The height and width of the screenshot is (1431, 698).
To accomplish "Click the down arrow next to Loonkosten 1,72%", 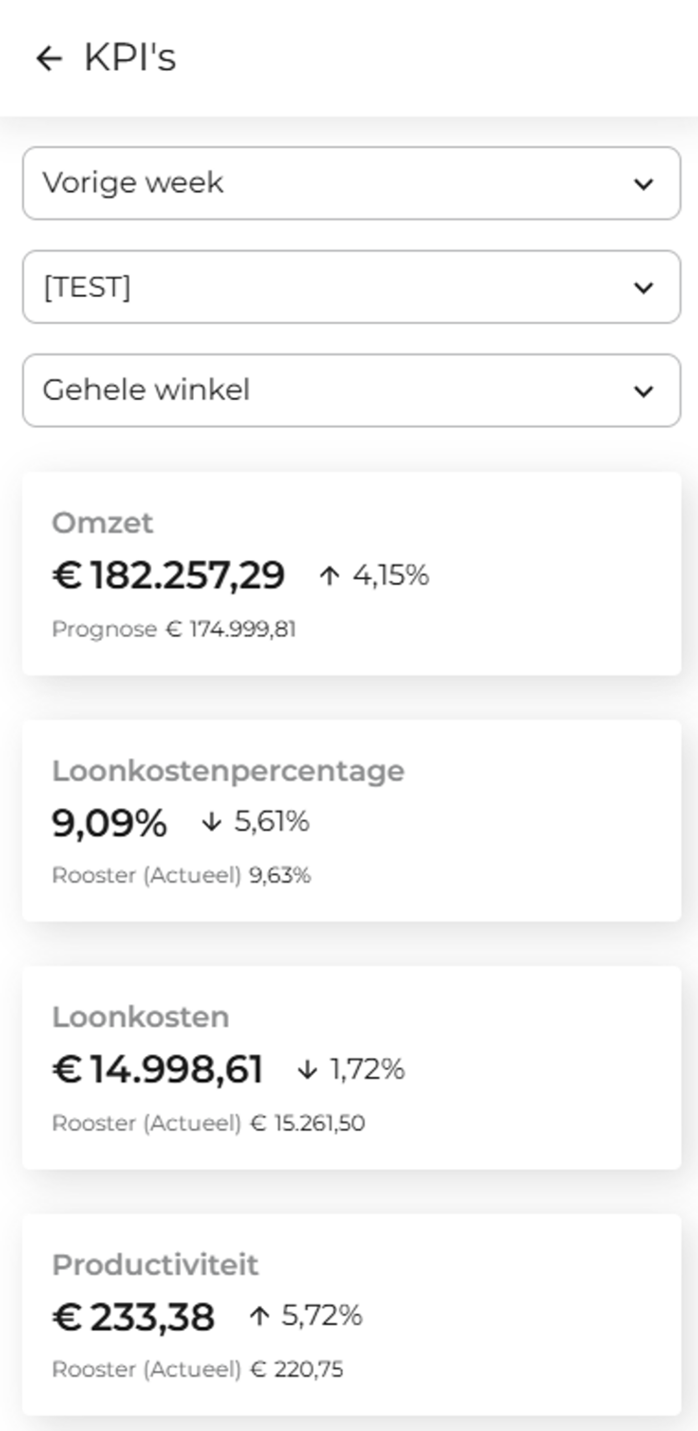I will pyautogui.click(x=307, y=1070).
